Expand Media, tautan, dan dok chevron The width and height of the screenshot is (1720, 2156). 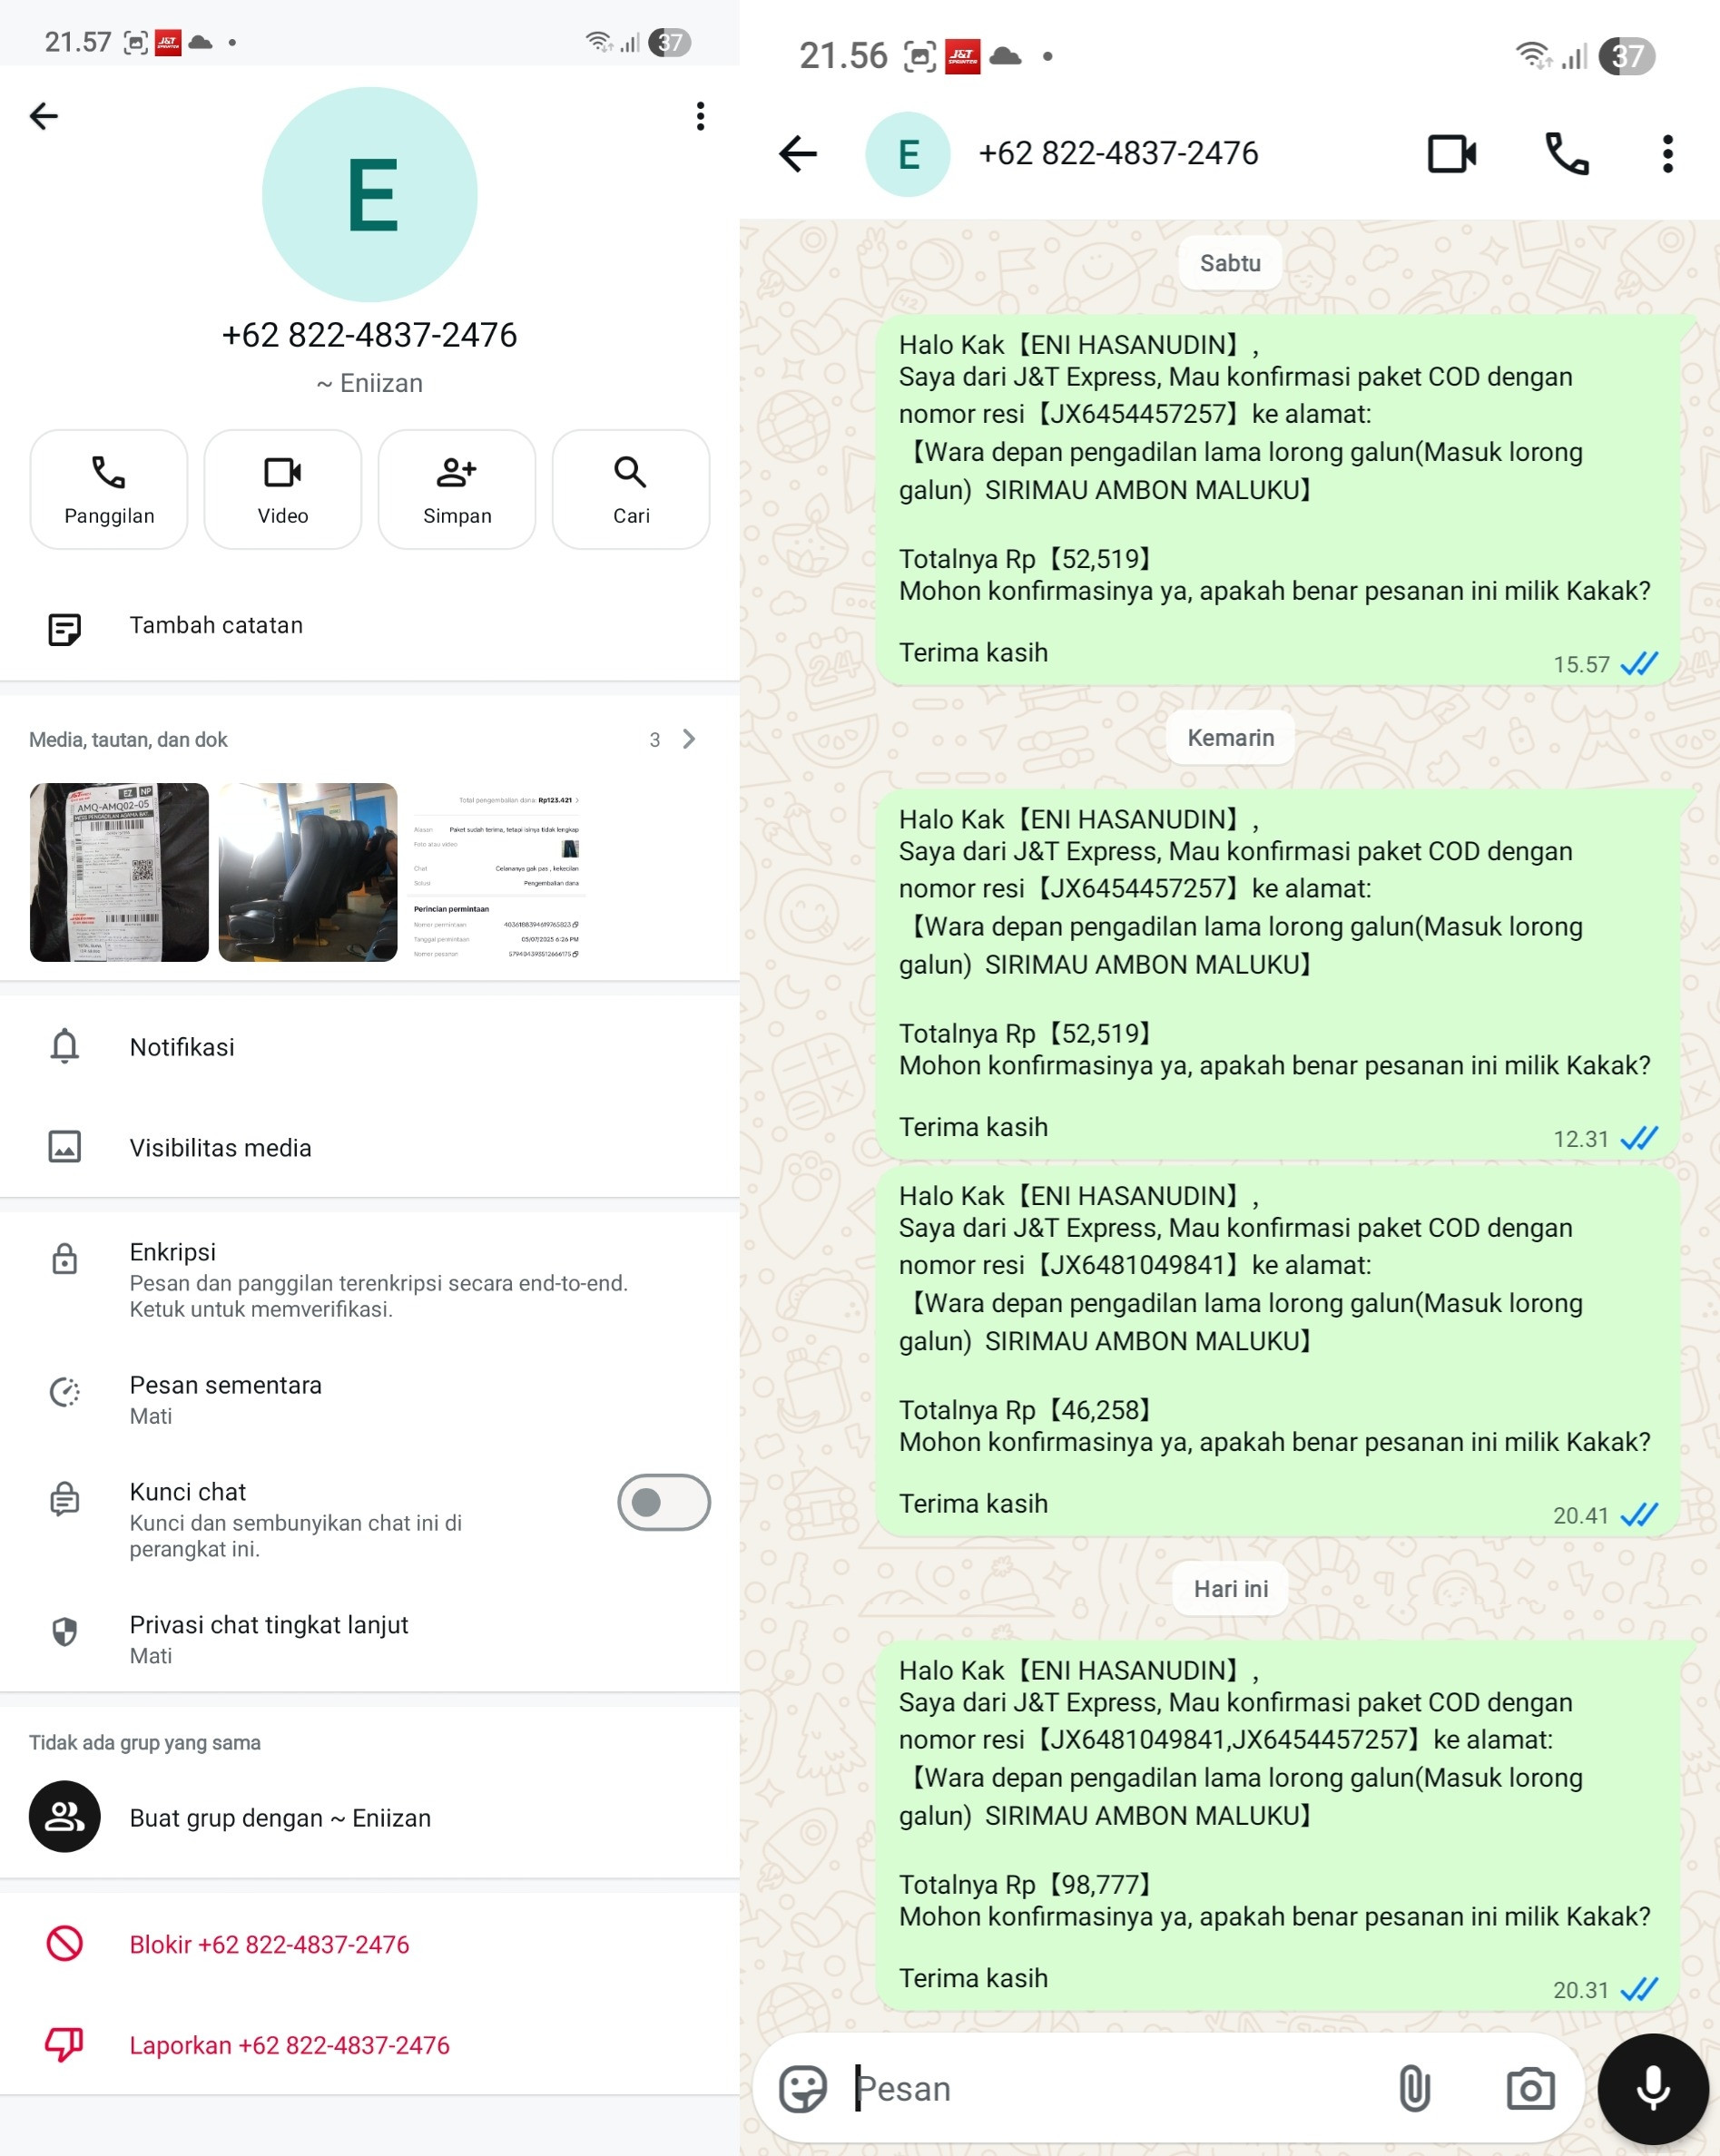pos(689,739)
